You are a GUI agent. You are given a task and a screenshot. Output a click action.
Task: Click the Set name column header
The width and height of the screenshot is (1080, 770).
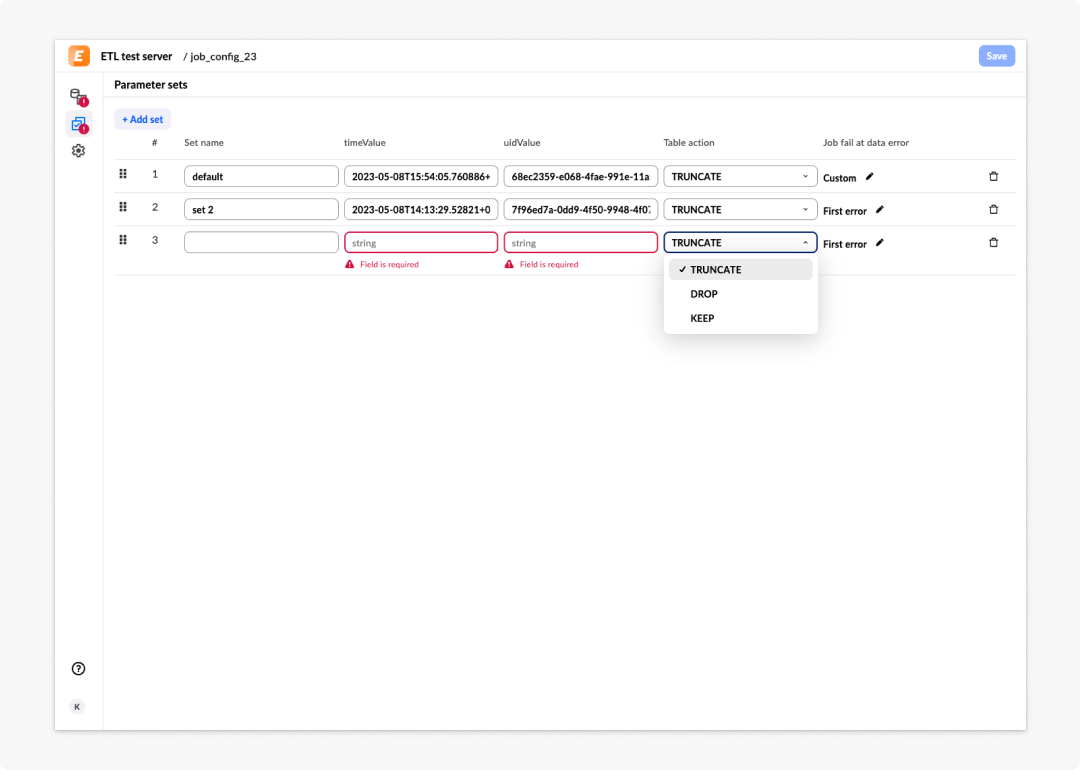click(x=204, y=143)
